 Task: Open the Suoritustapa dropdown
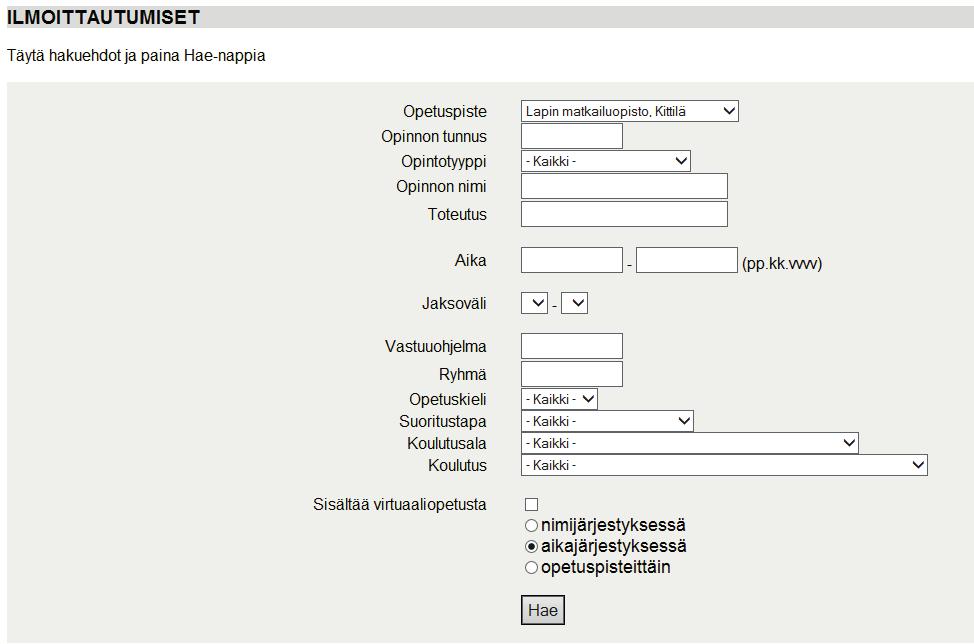(607, 421)
